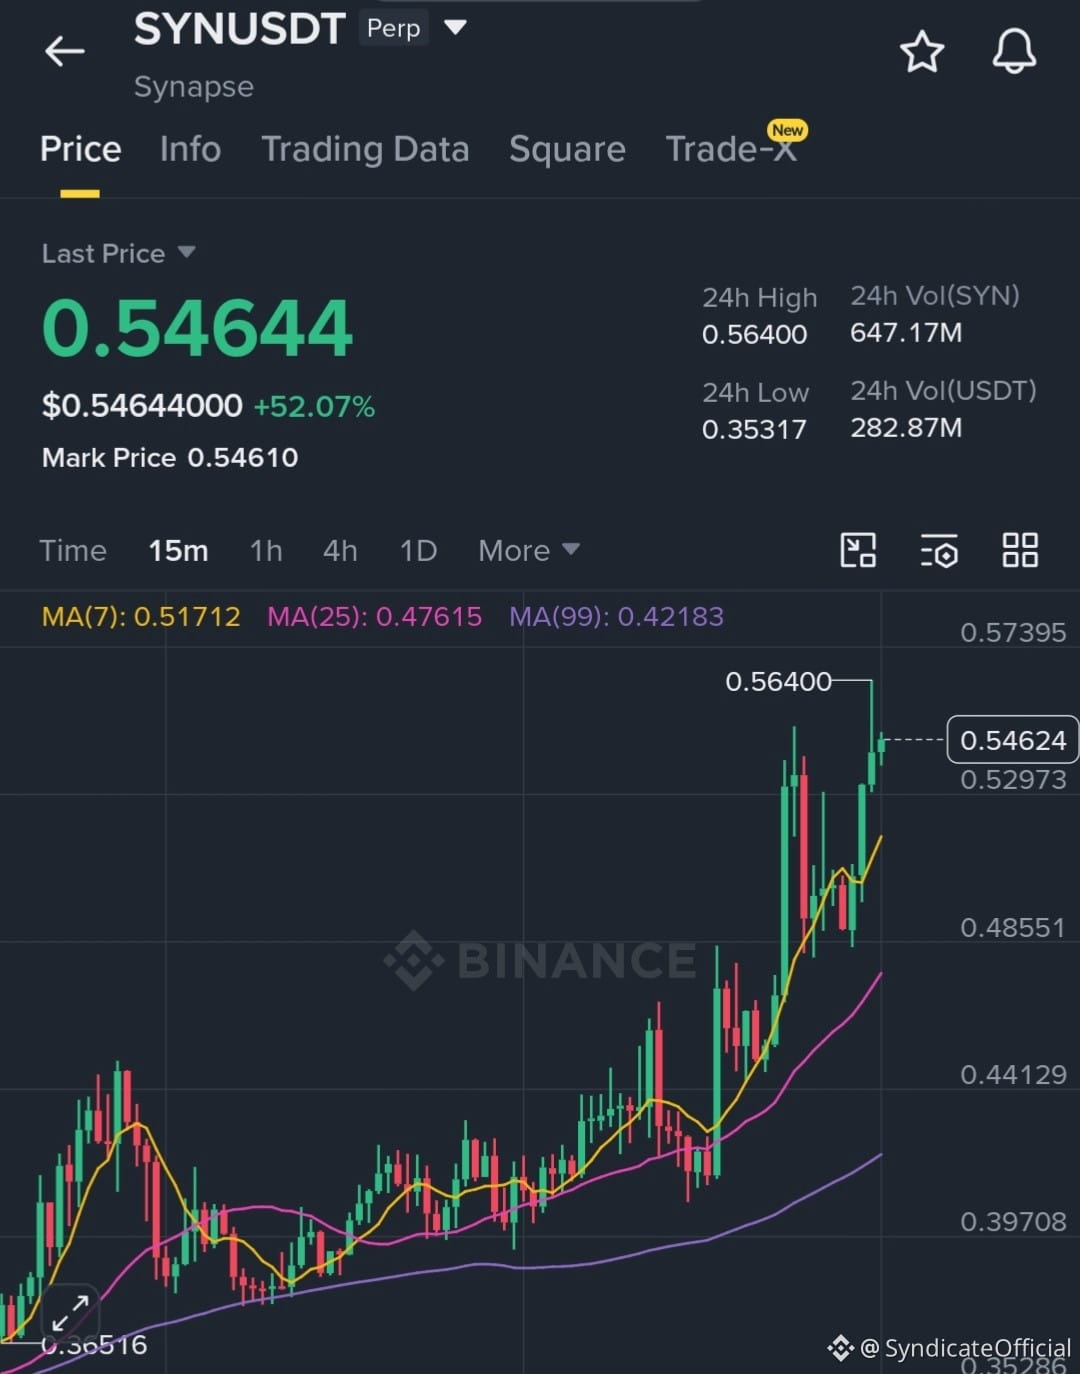Open the Square tab

[x=567, y=149]
